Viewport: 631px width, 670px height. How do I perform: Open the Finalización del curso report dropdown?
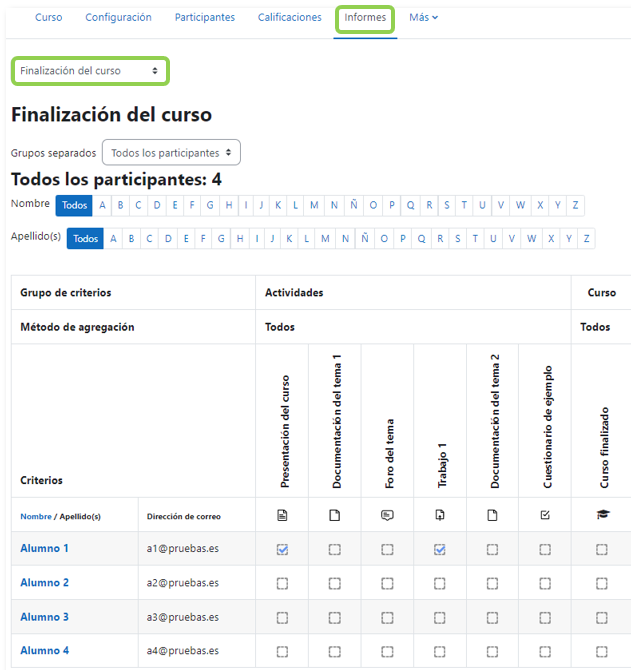click(90, 71)
